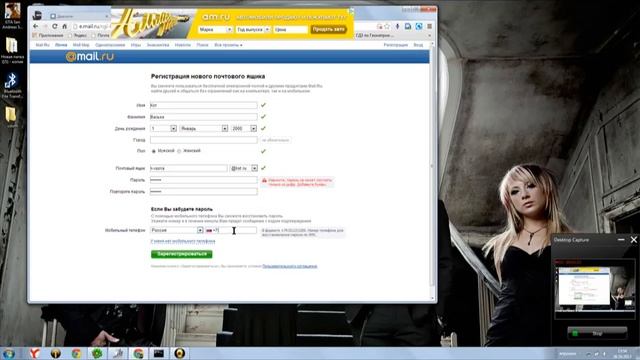This screenshot has width=640, height=360.
Task: Open the black command window taskbar icon
Action: click(x=159, y=353)
